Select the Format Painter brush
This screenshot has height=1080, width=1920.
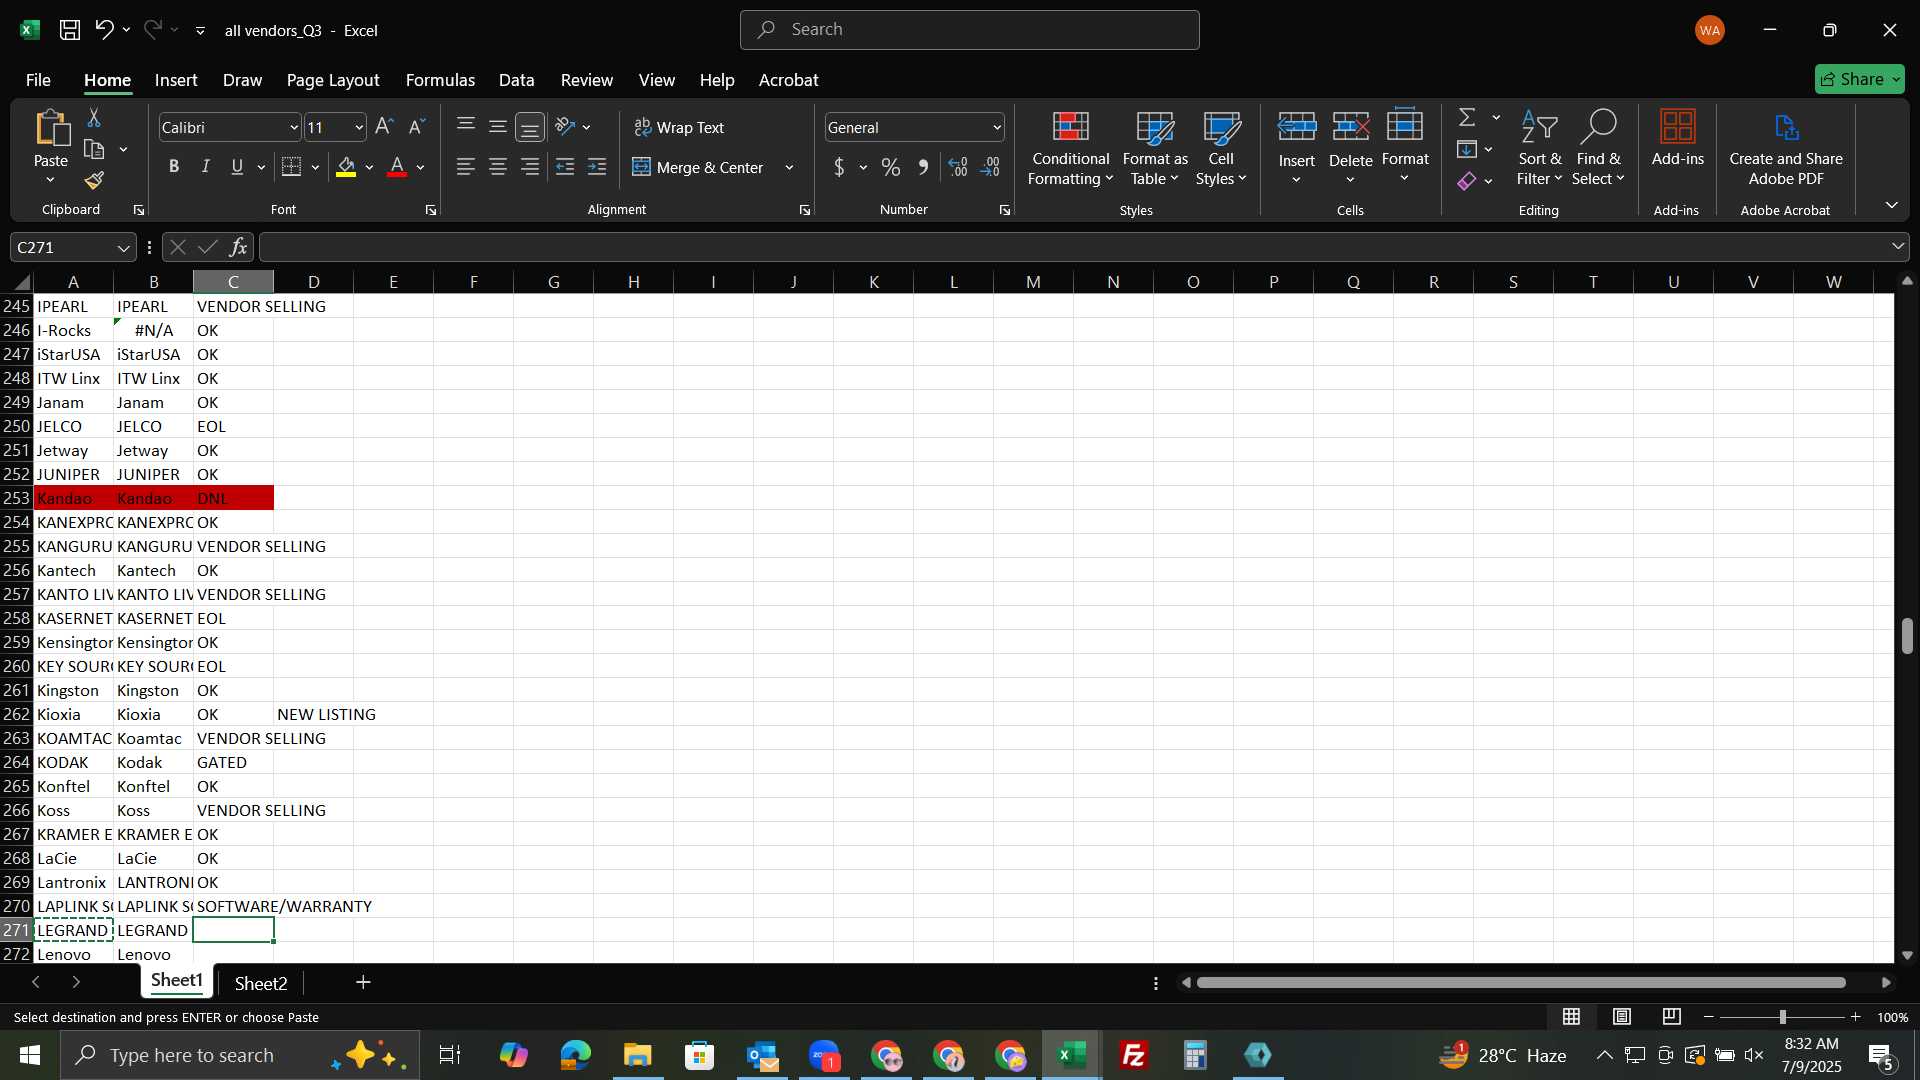pos(94,181)
